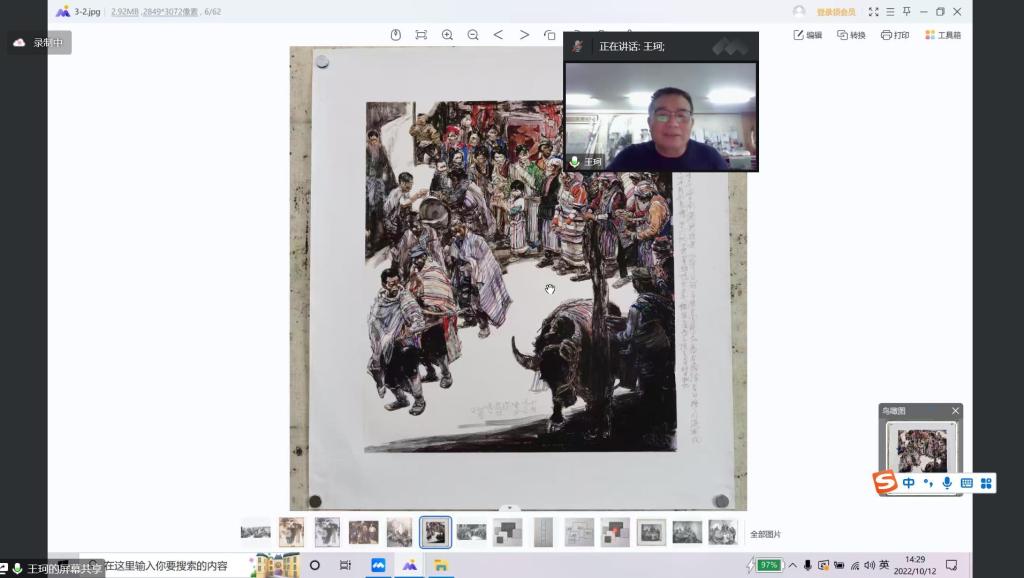Open 全部图片 all images view
This screenshot has height=578, width=1024.
(x=765, y=534)
